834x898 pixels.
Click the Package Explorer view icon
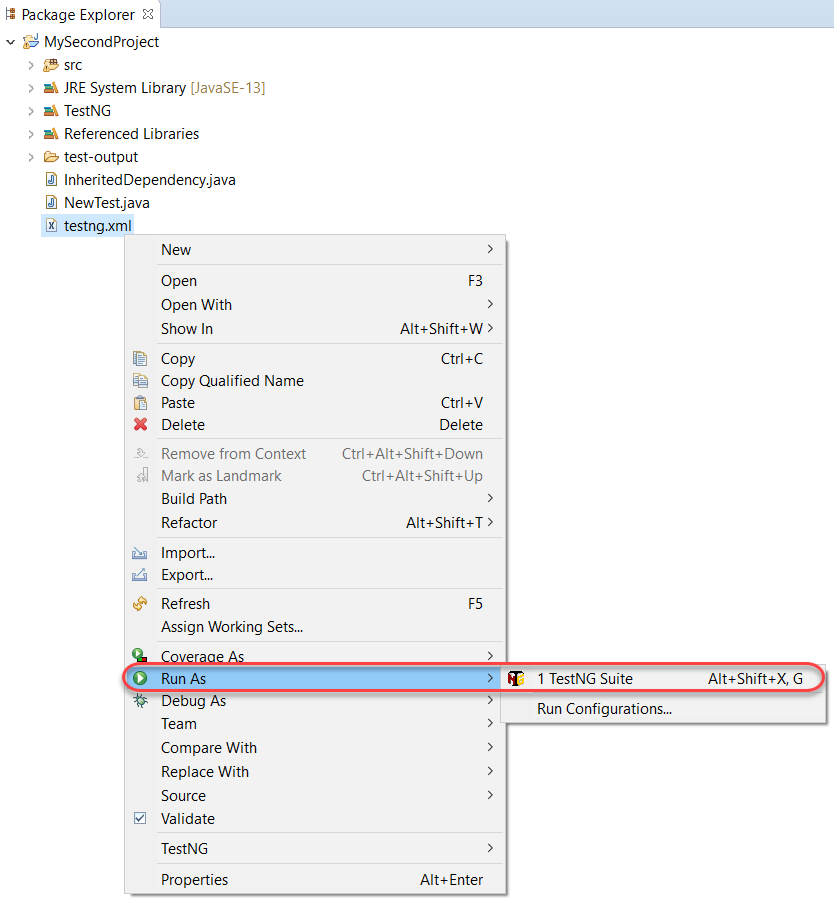pos(10,14)
